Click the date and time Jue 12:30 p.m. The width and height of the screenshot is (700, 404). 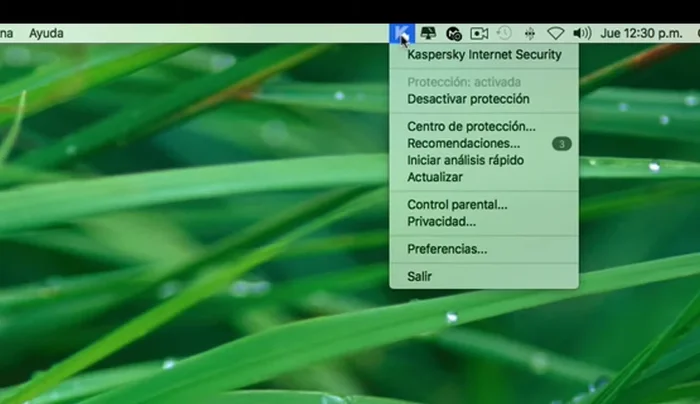[641, 33]
